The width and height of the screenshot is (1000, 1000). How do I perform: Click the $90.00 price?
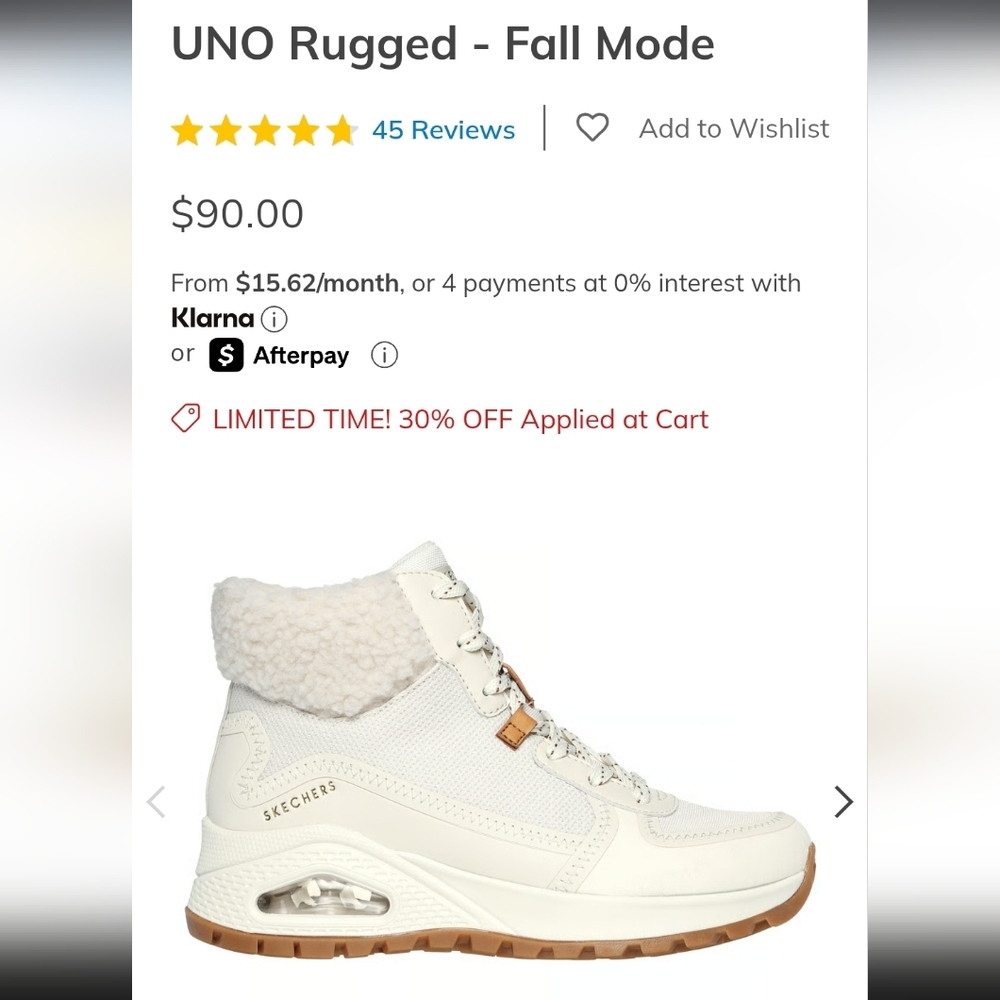[x=237, y=213]
